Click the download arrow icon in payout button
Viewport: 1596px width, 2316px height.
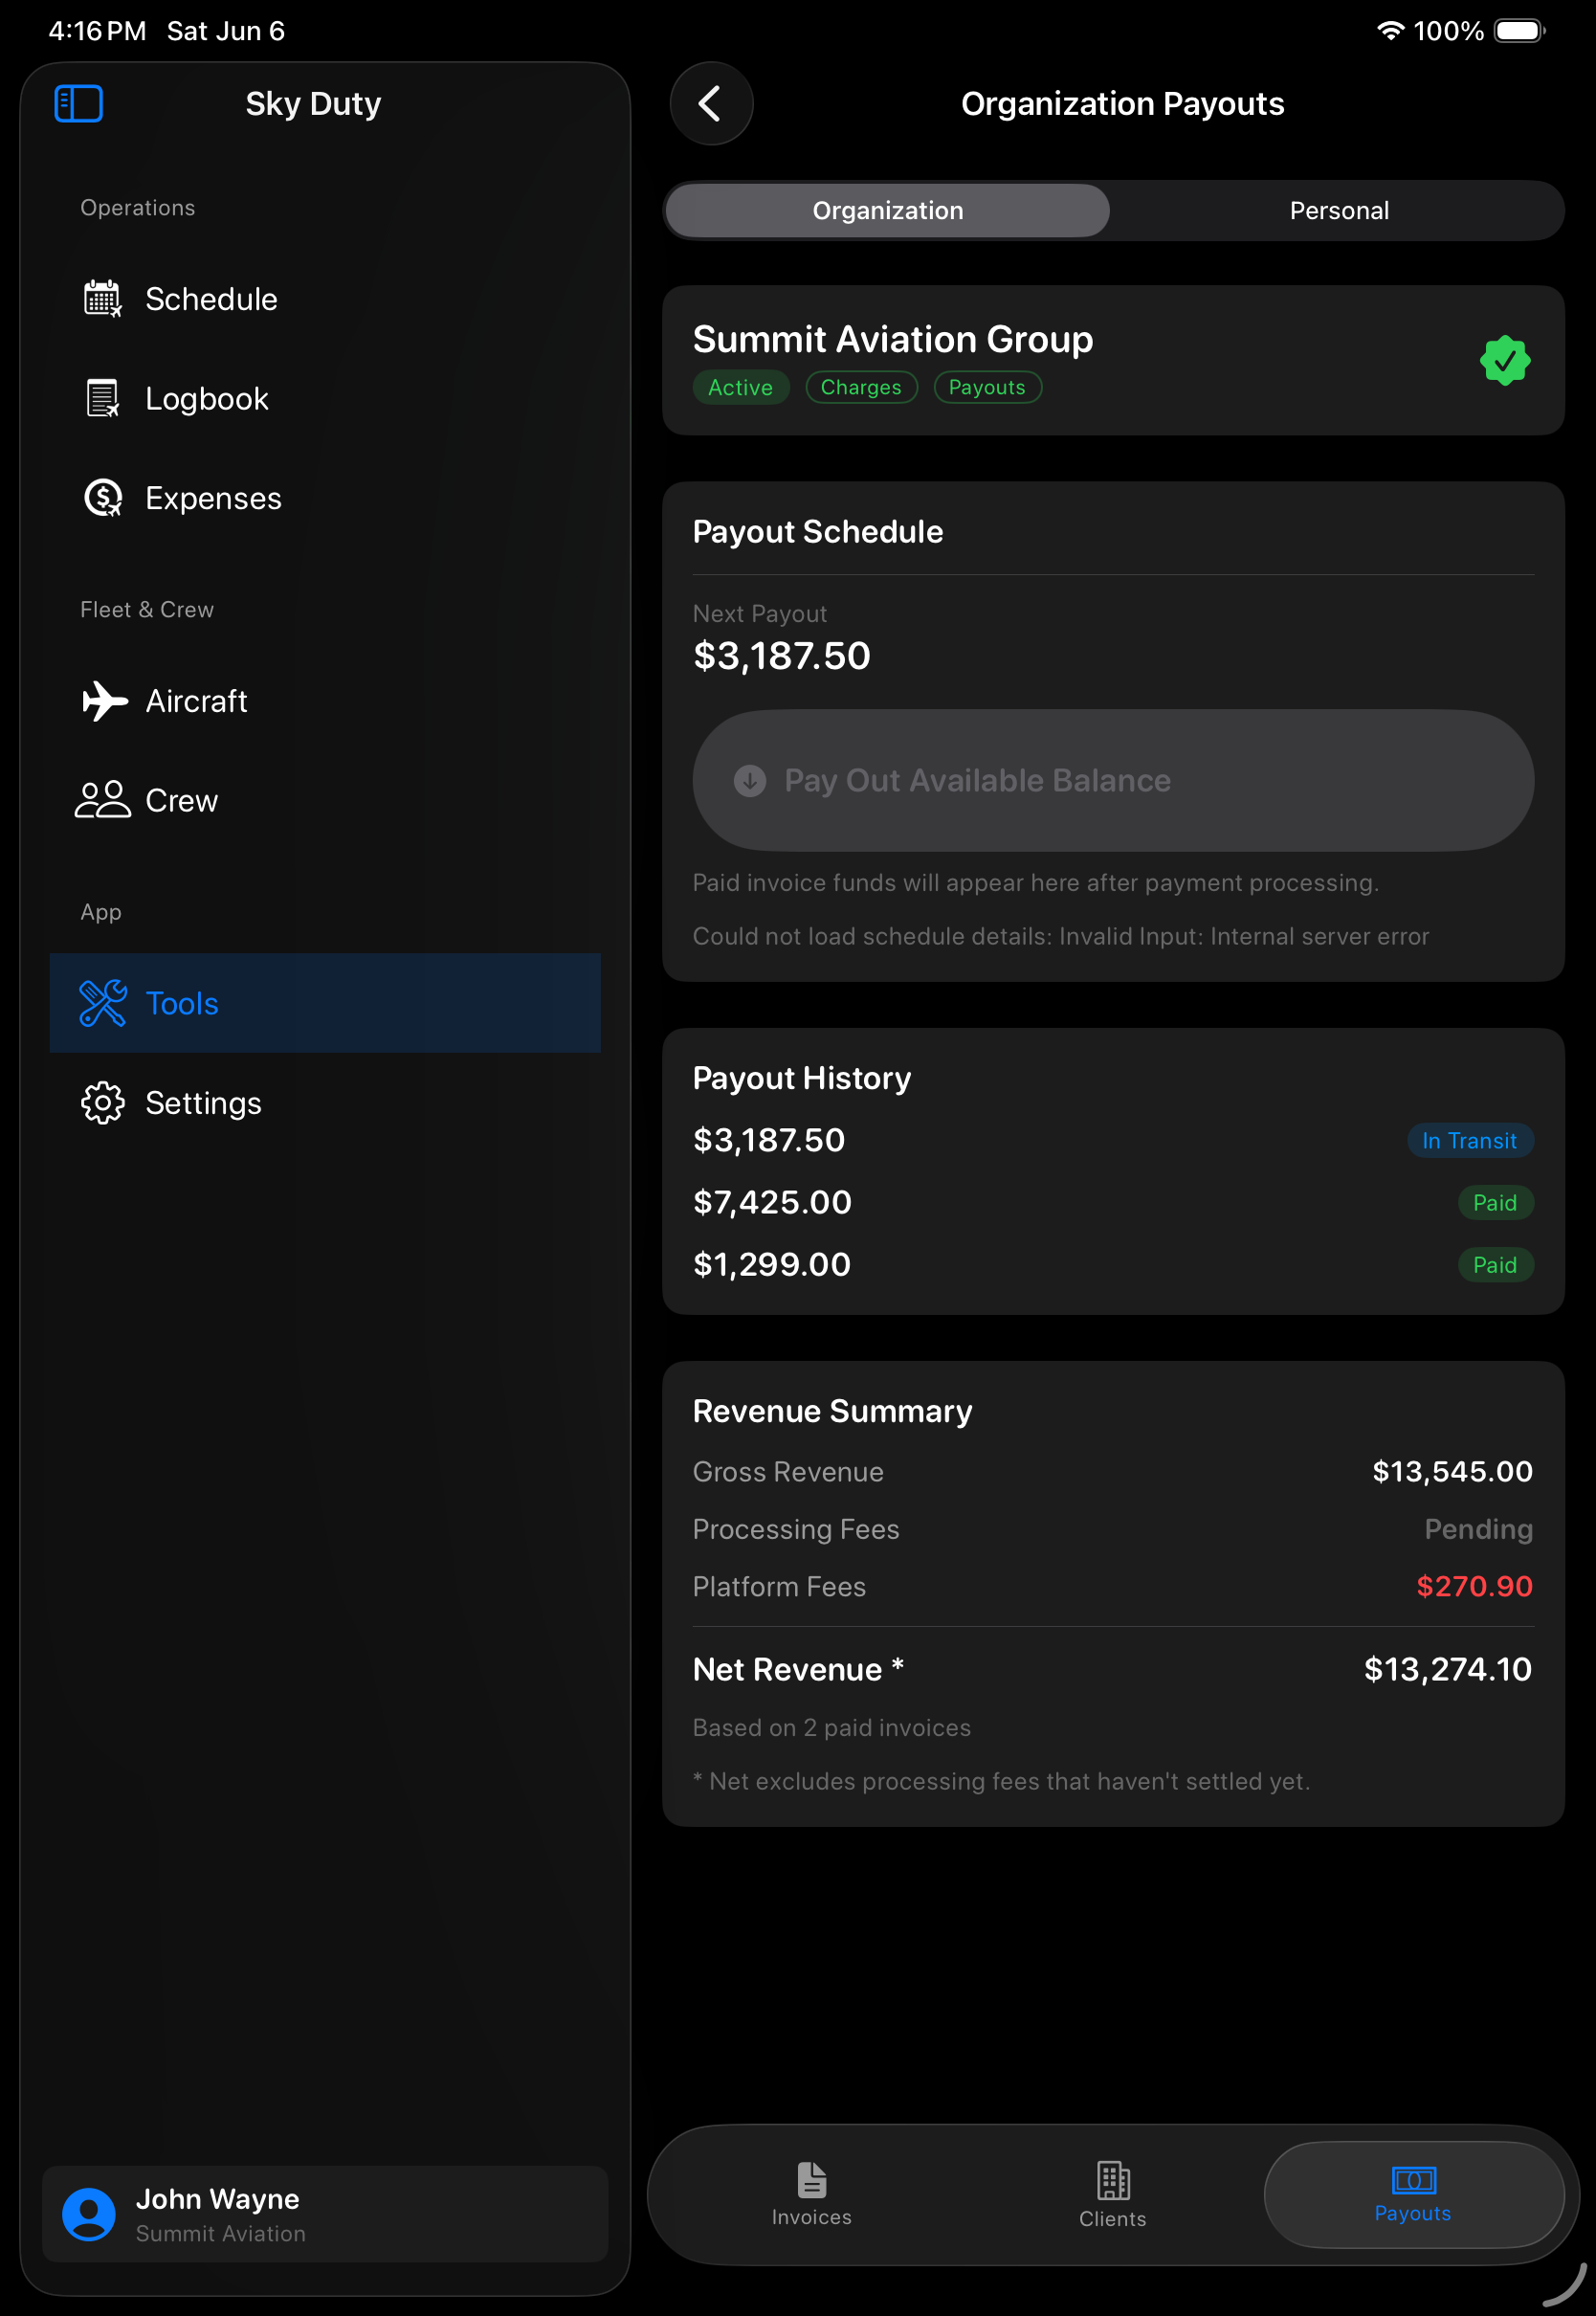tap(750, 781)
